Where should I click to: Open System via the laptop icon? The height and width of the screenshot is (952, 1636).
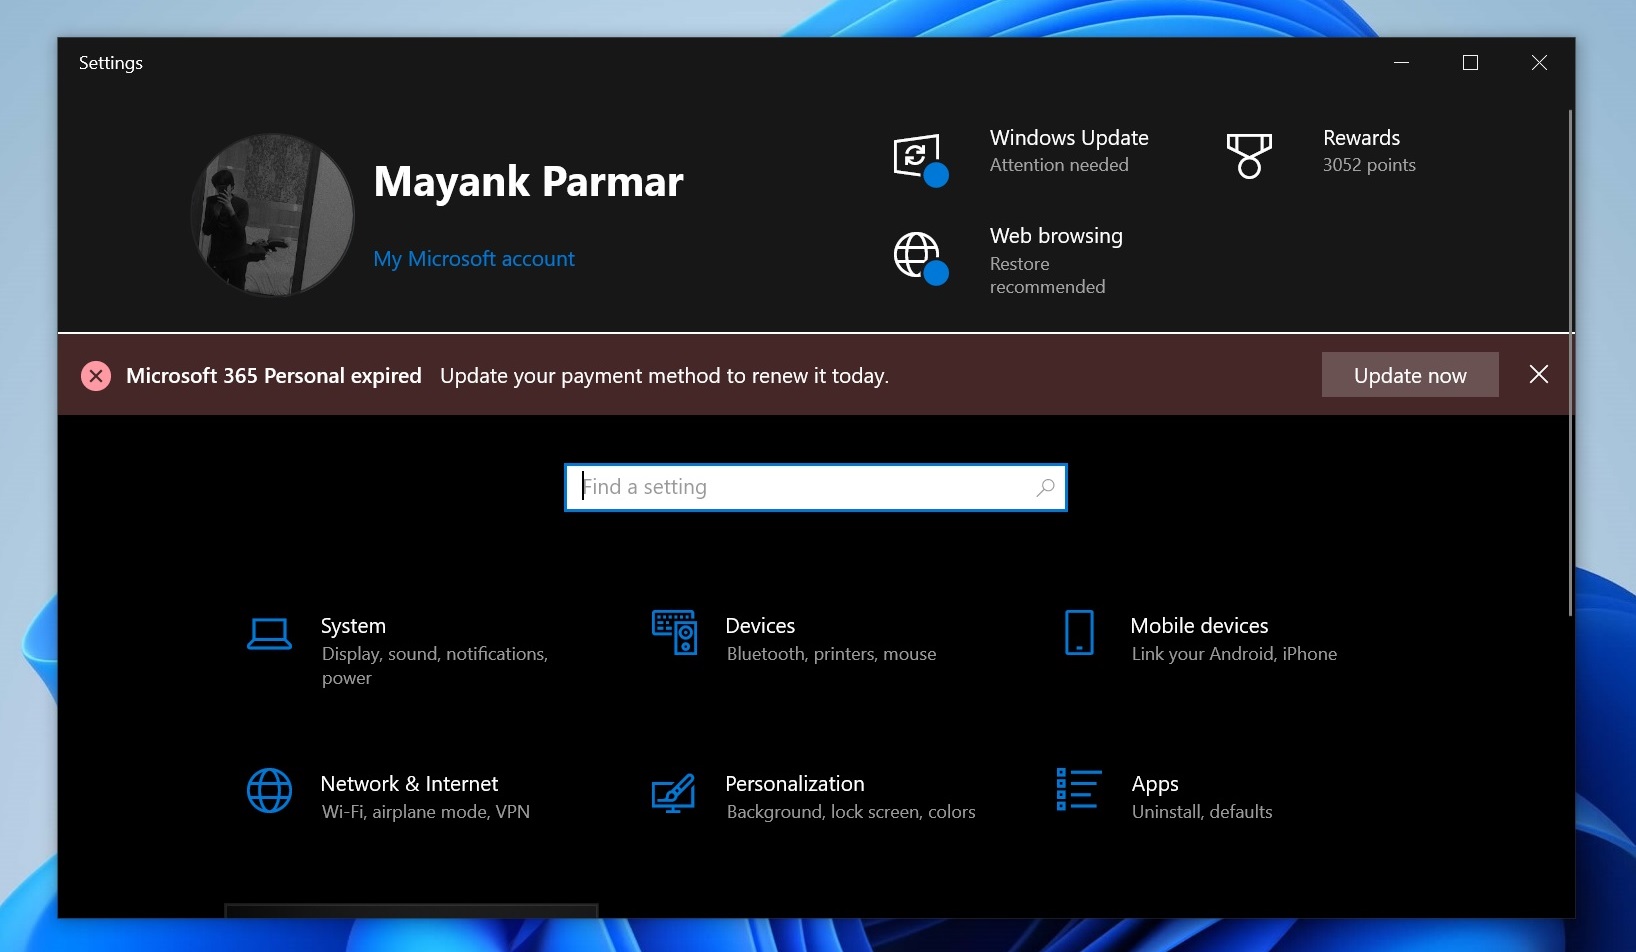(x=269, y=635)
